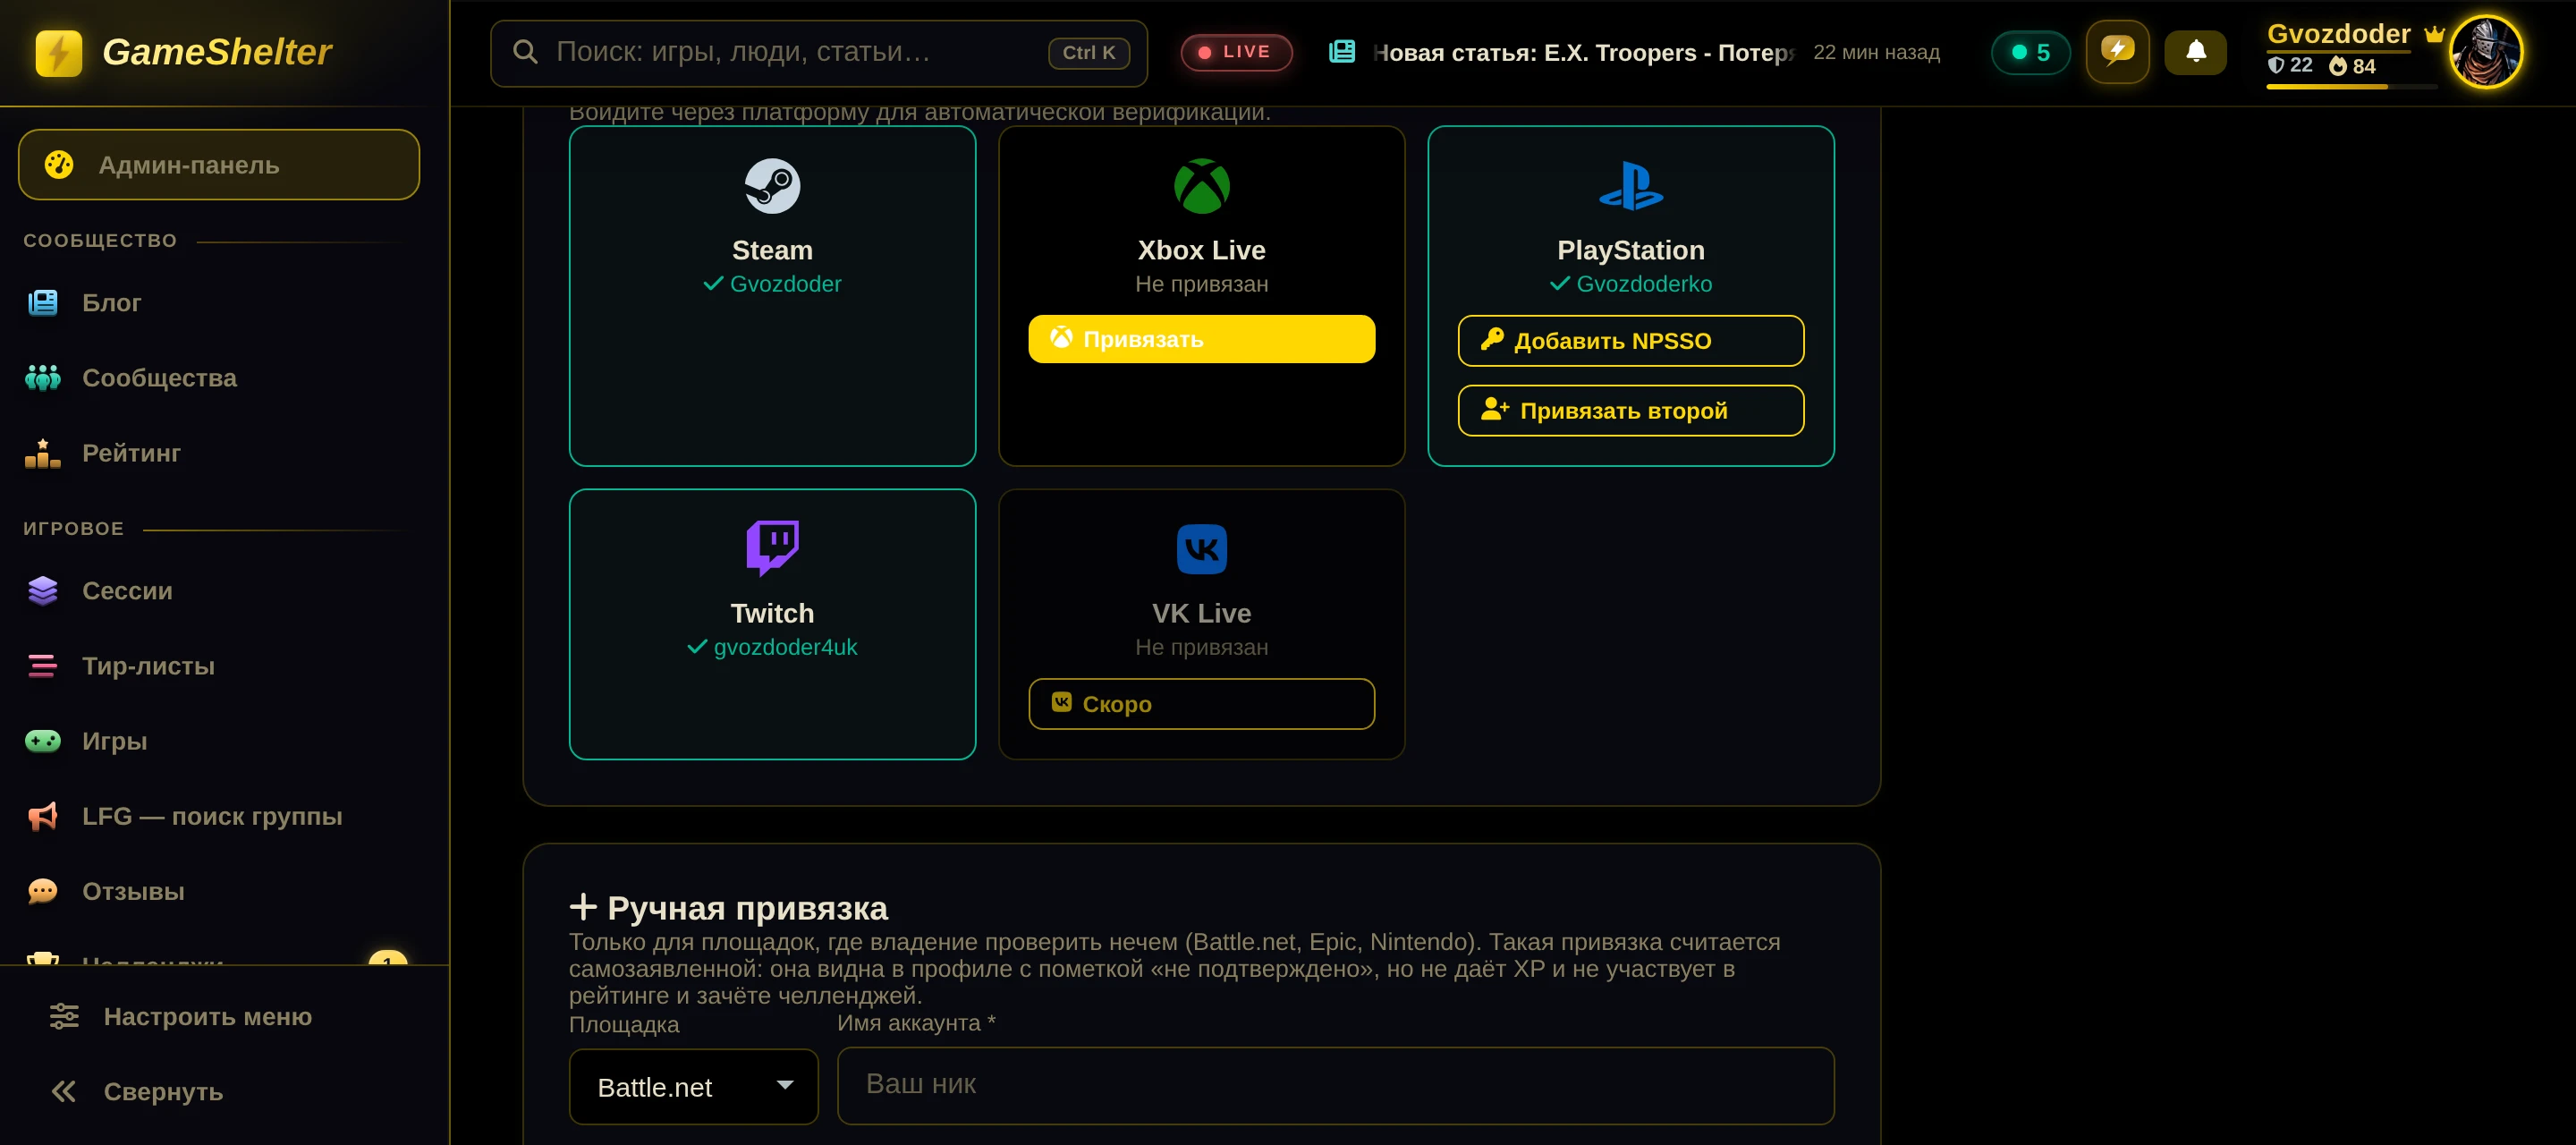Click Привязать второй PlayStation account
The height and width of the screenshot is (1145, 2576).
click(x=1630, y=411)
